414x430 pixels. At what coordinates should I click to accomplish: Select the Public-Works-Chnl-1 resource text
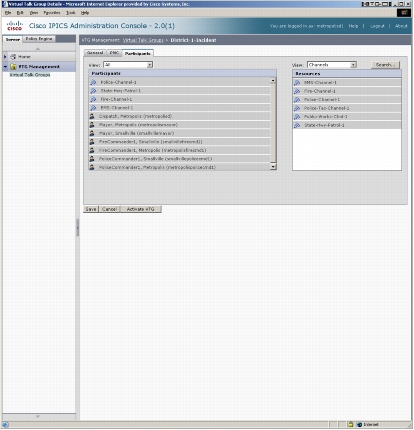[325, 117]
